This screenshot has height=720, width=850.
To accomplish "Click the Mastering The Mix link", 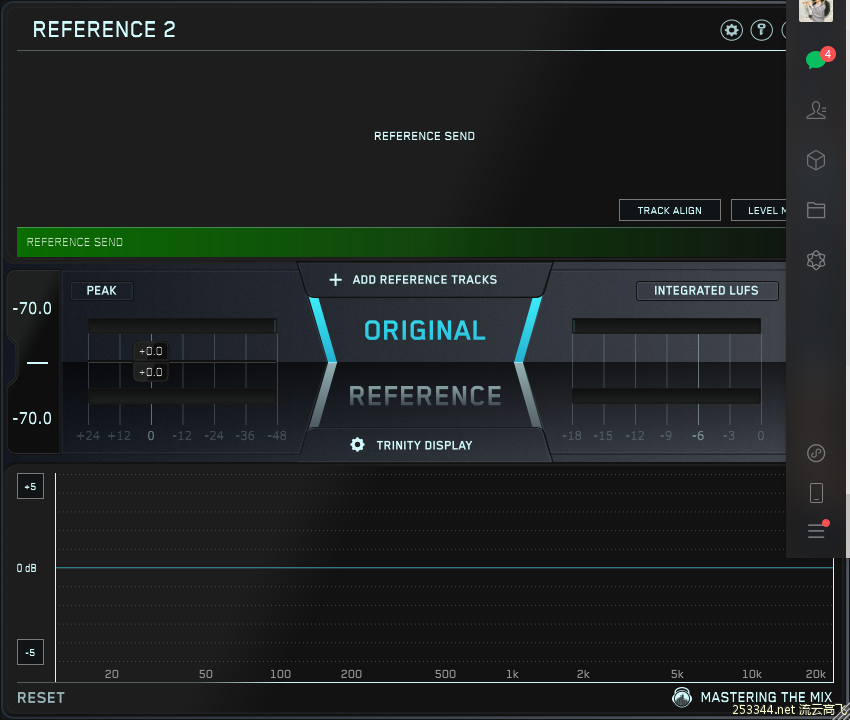I will [x=766, y=697].
